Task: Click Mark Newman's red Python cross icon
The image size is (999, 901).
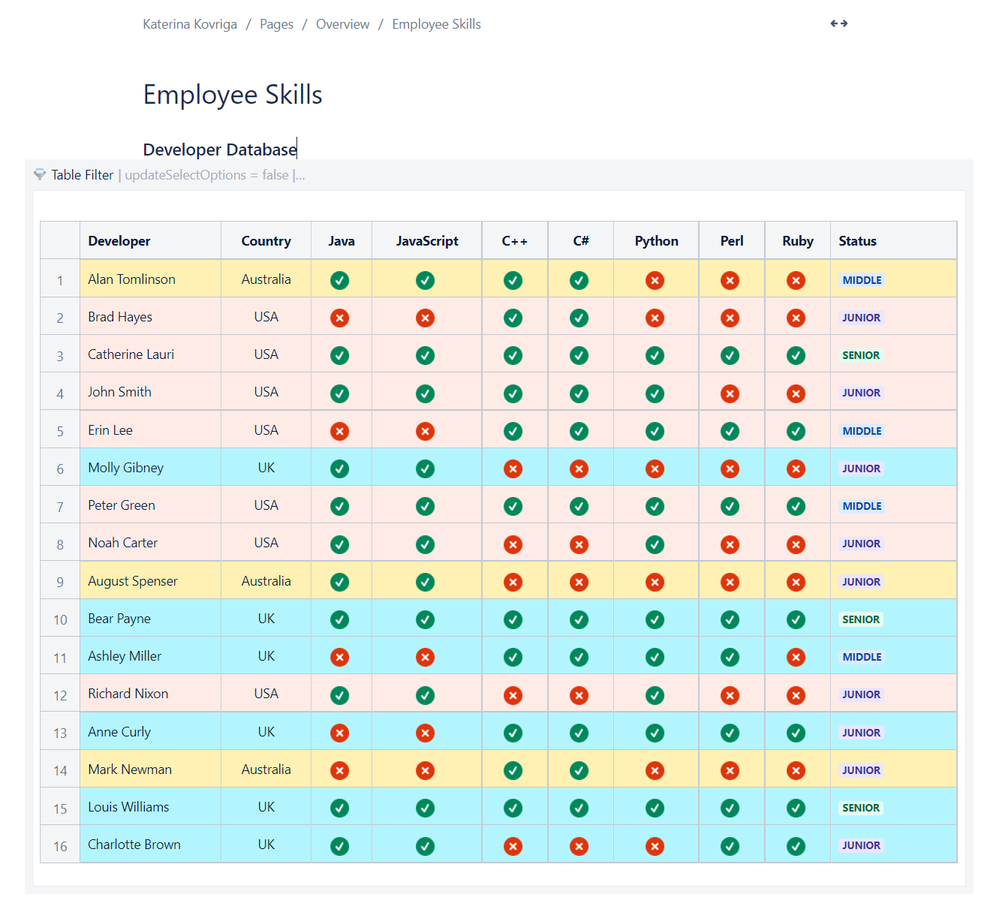Action: pyautogui.click(x=655, y=770)
